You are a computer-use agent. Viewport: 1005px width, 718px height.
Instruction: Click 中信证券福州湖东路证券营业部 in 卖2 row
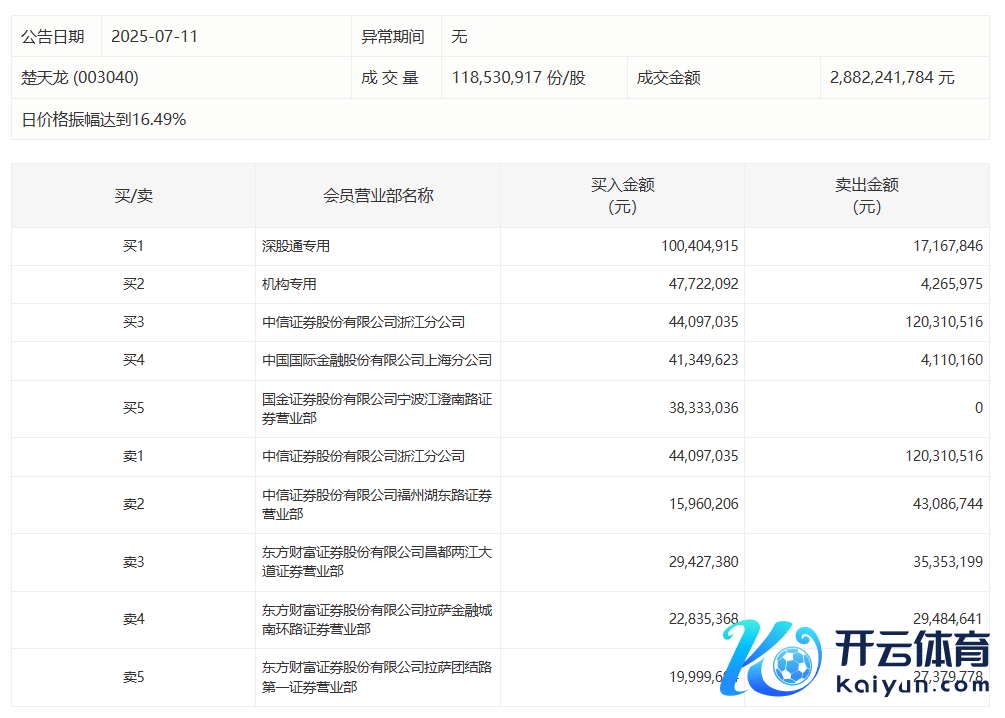(377, 504)
